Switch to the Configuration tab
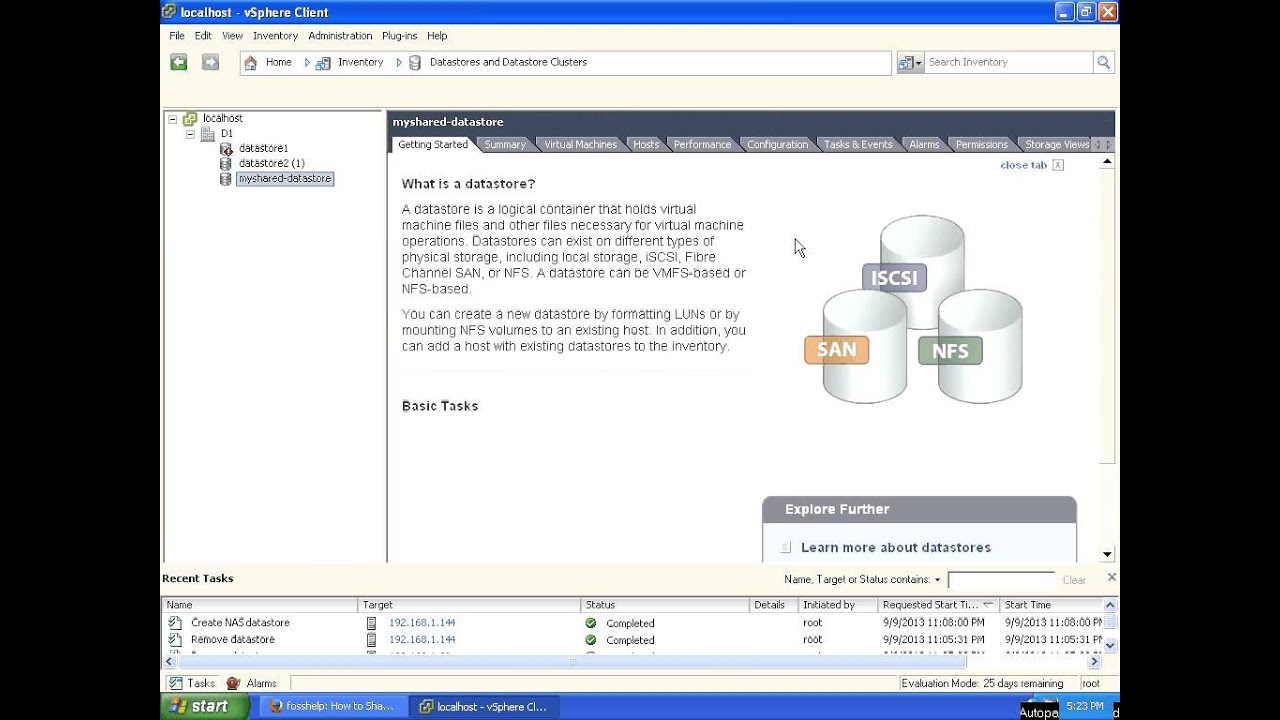The width and height of the screenshot is (1280, 720). point(777,145)
